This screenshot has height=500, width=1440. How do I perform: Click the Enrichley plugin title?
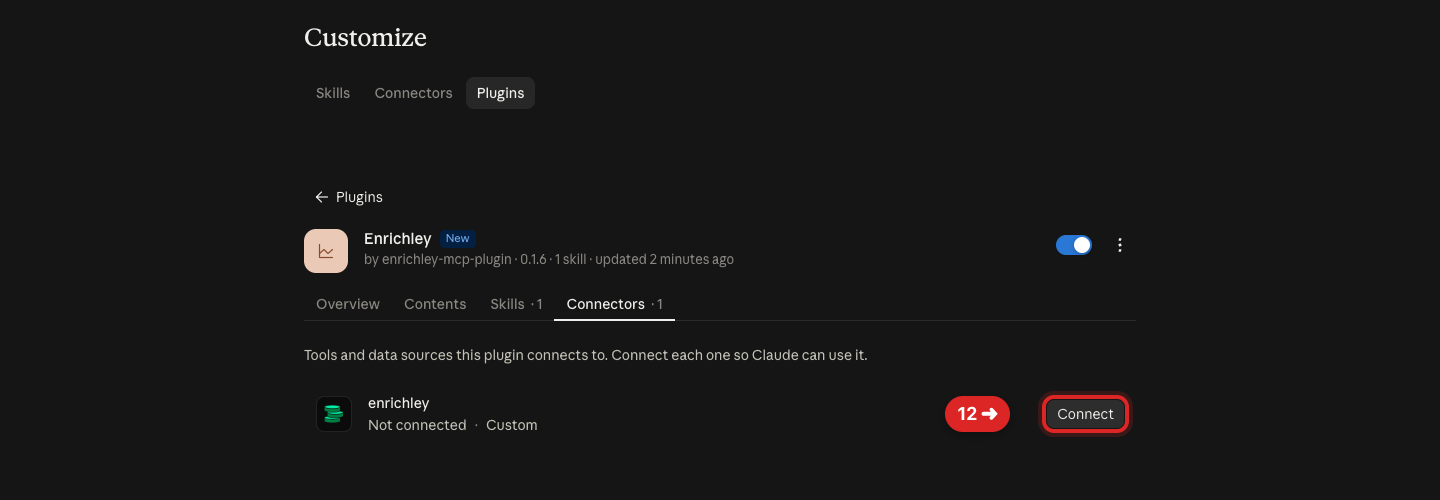point(397,239)
